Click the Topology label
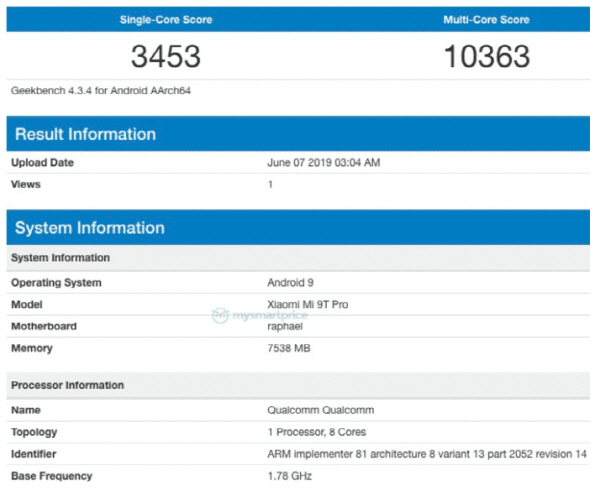The height and width of the screenshot is (496, 600). [34, 432]
